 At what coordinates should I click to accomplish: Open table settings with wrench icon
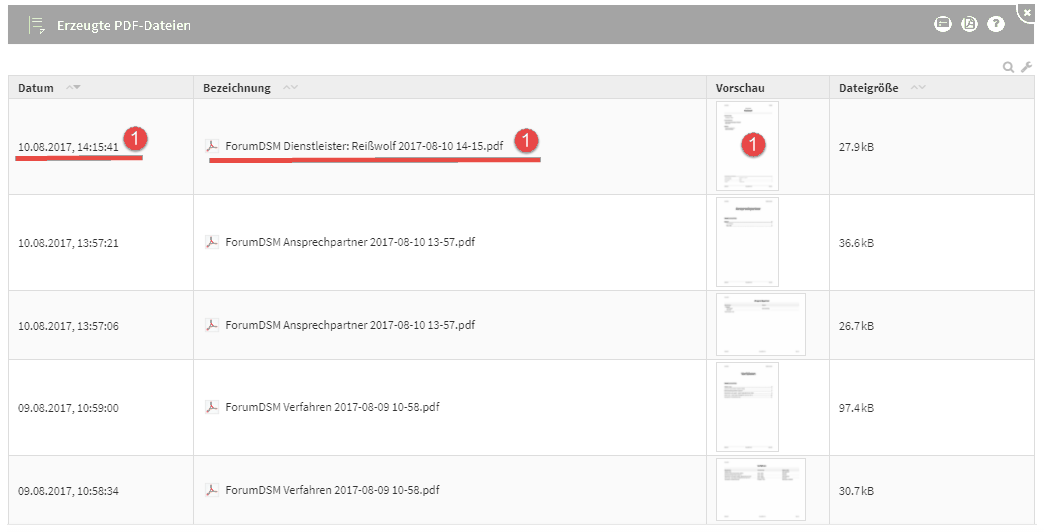pos(1026,67)
